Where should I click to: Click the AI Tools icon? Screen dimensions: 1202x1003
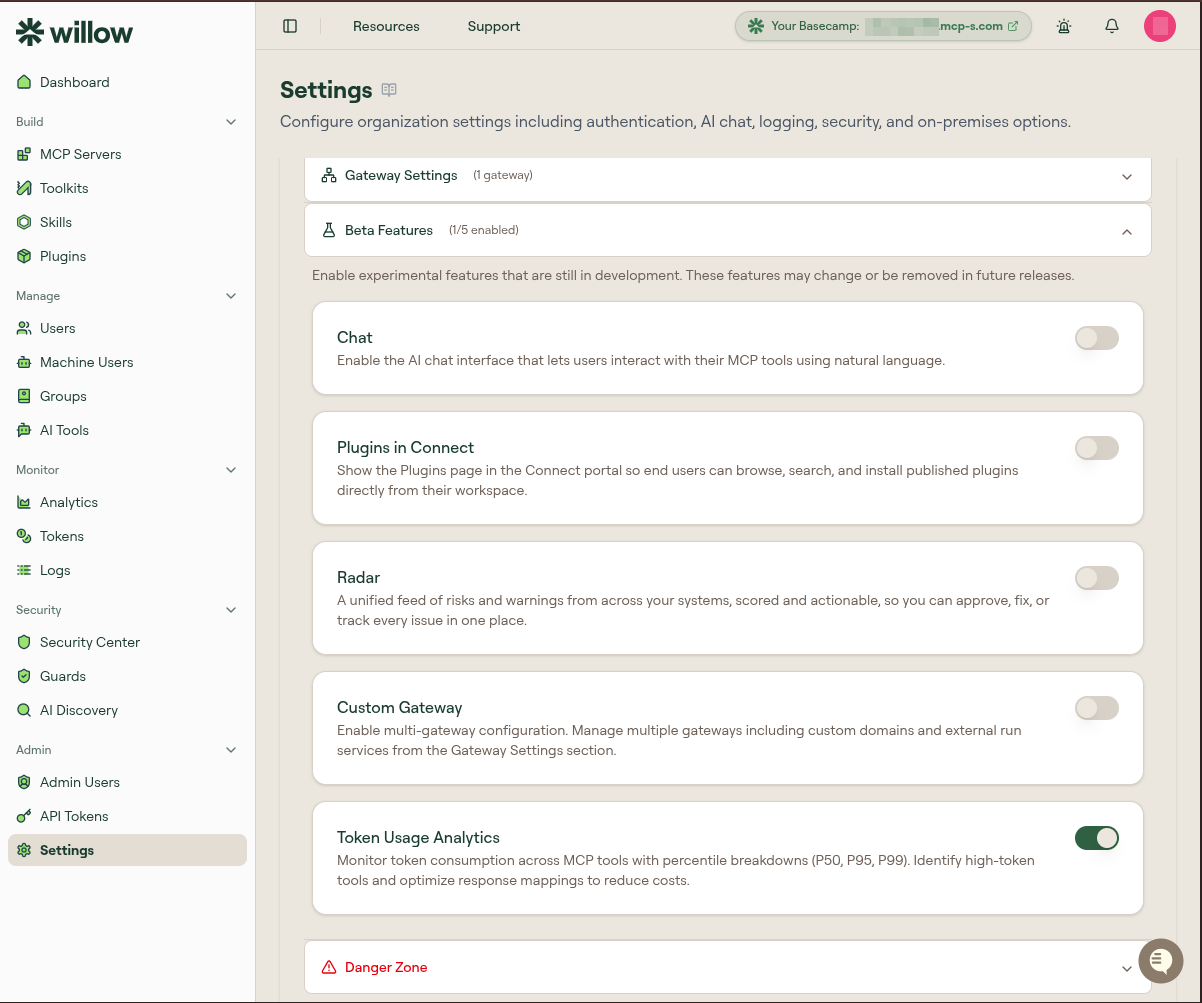pyautogui.click(x=24, y=430)
